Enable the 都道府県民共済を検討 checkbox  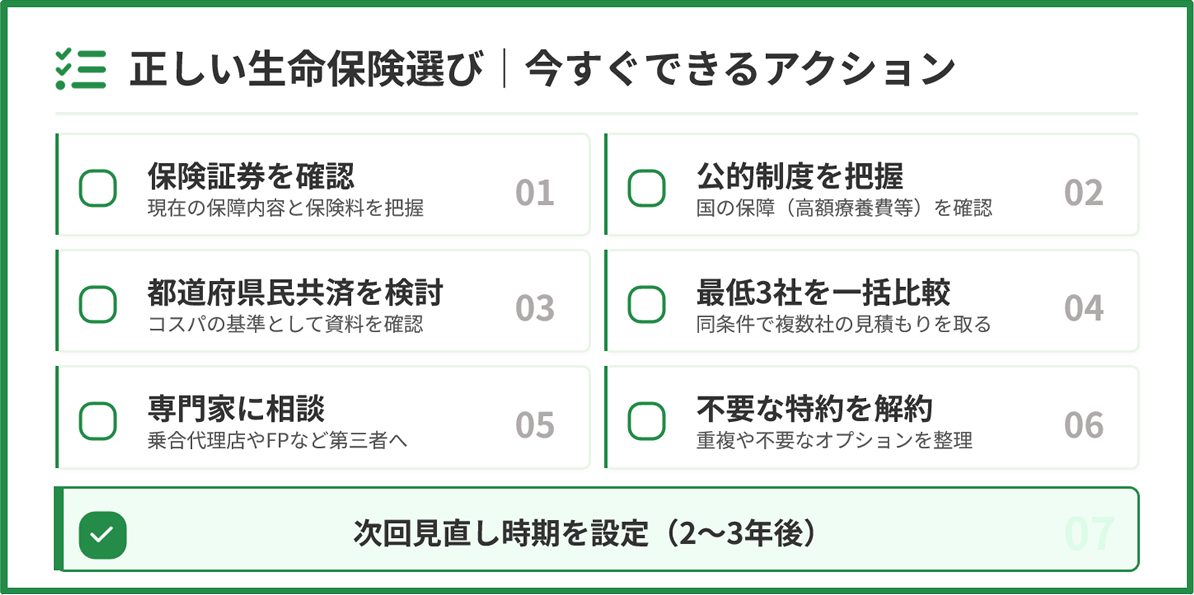(x=98, y=304)
